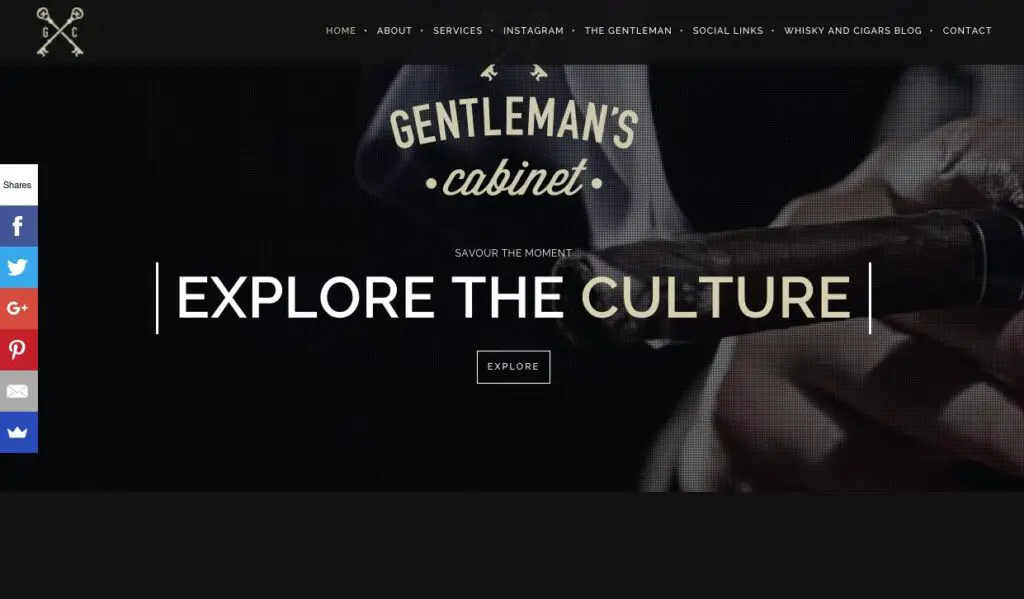Select The Gentleman menu item

click(628, 31)
